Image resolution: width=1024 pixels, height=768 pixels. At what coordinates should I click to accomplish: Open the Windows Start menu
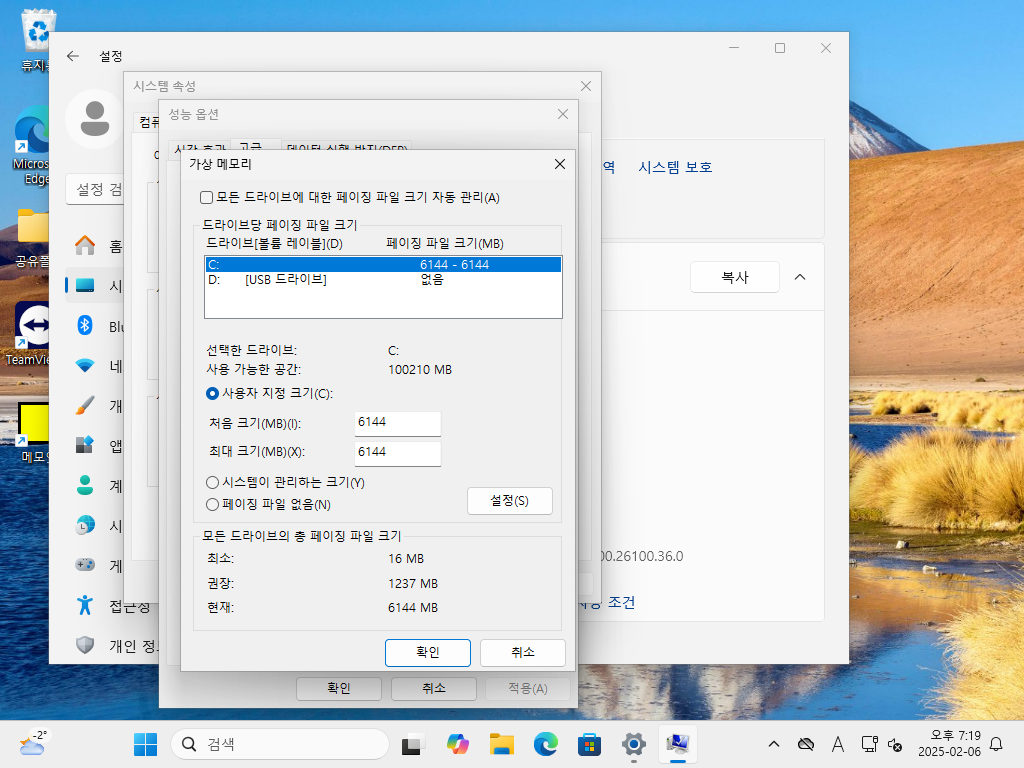pyautogui.click(x=145, y=744)
